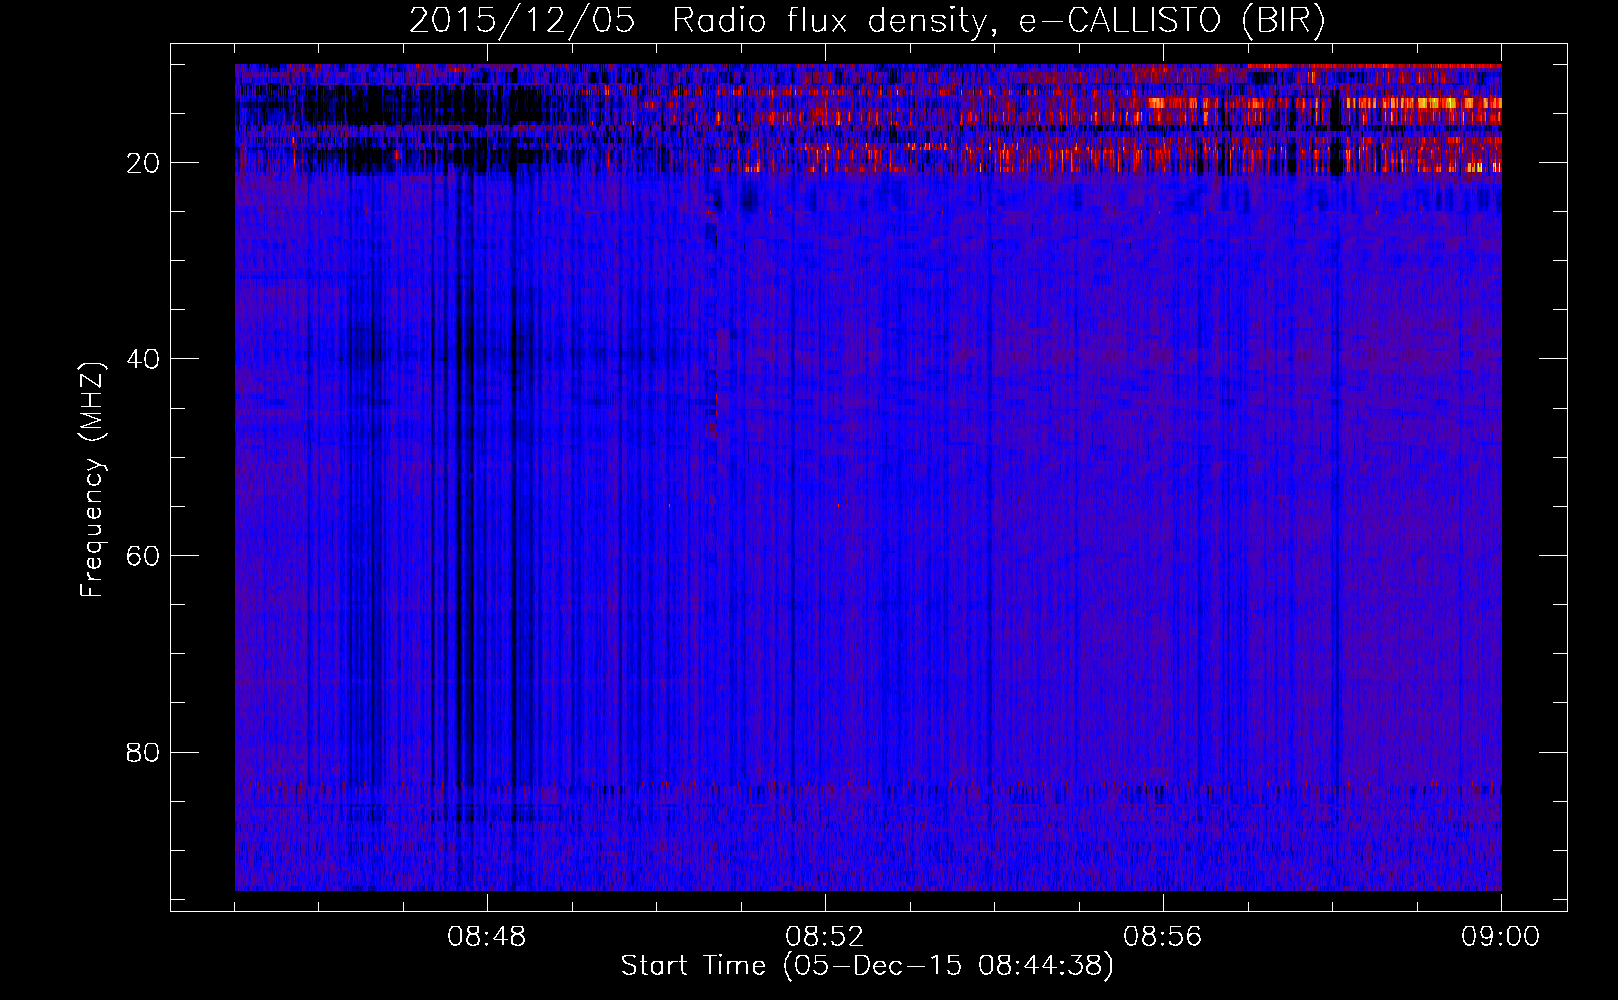Click the 60 frequency tick label
The image size is (1618, 1000).
click(144, 556)
